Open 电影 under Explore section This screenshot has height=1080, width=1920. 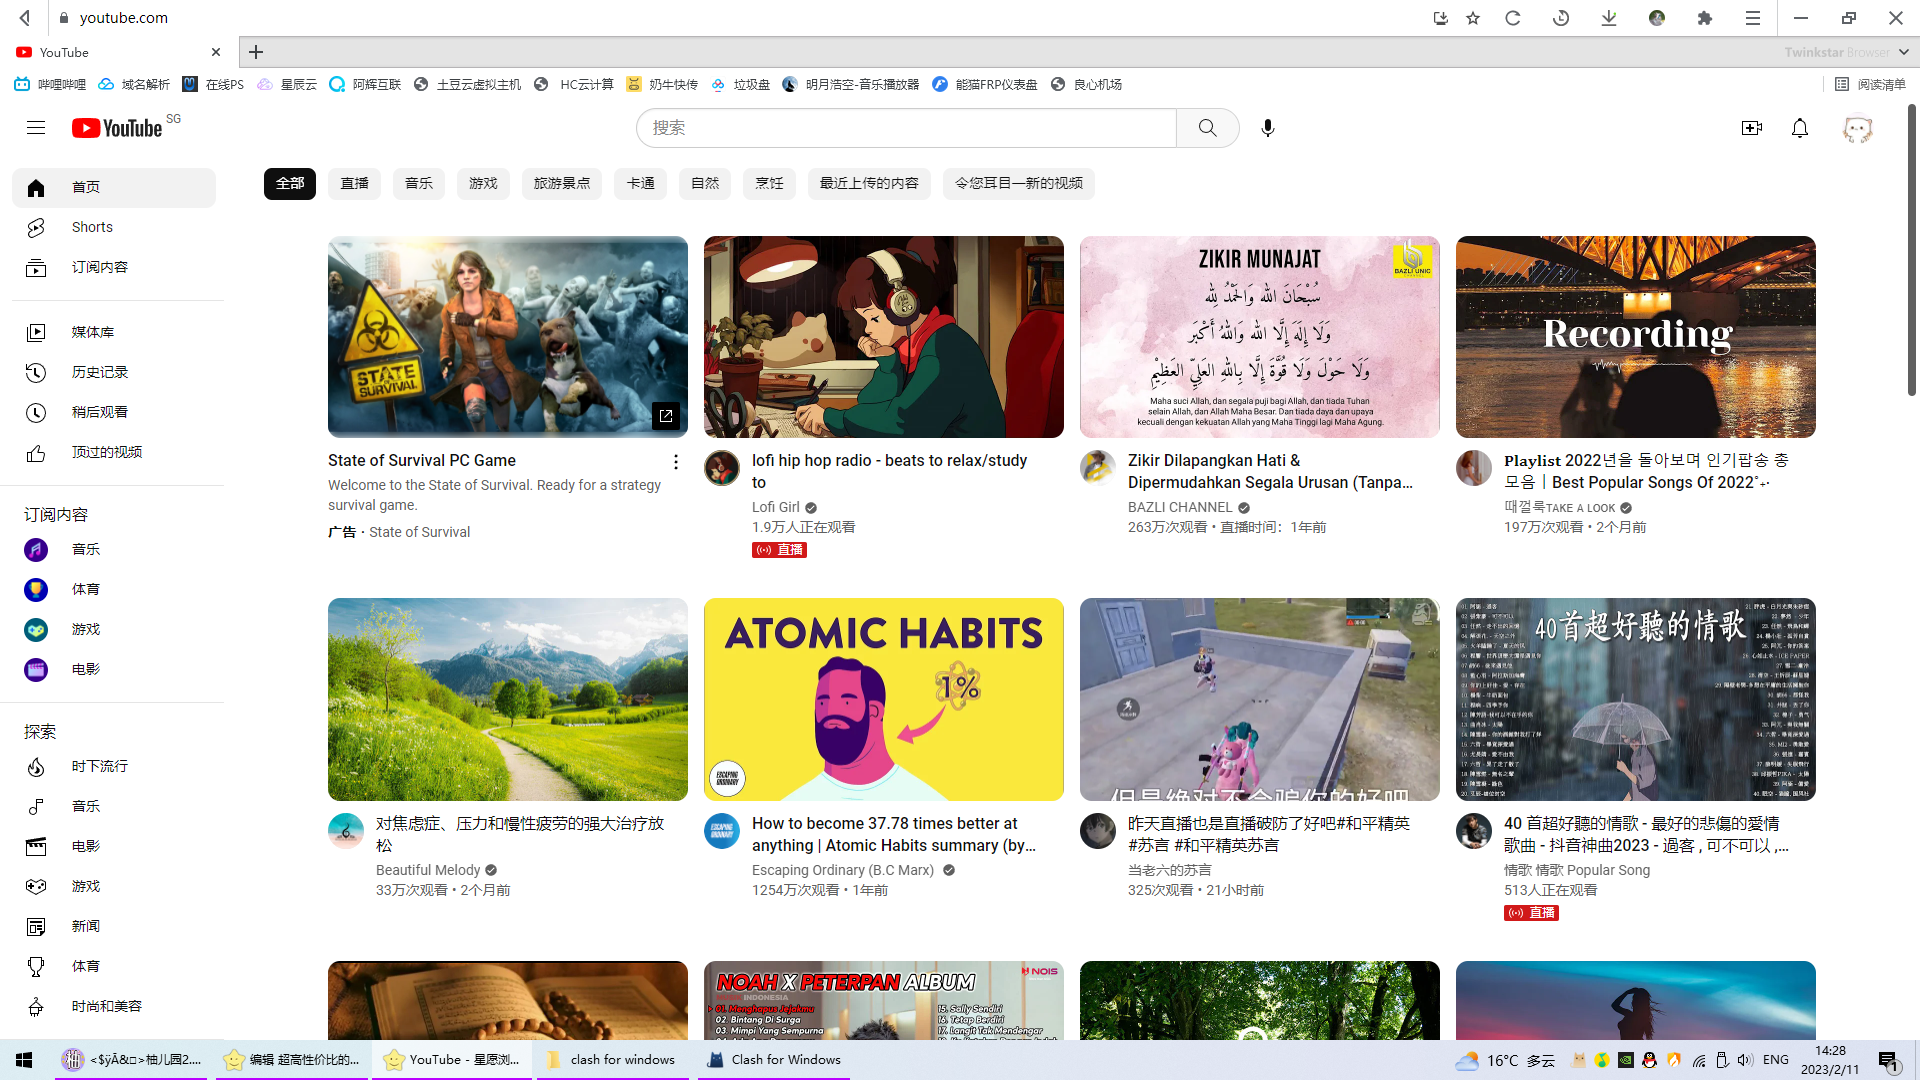click(x=114, y=846)
